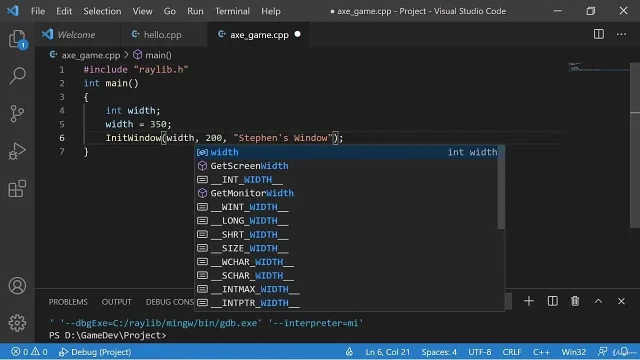The image size is (640, 360).
Task: Open the Run and Debug view
Action: pos(17,151)
